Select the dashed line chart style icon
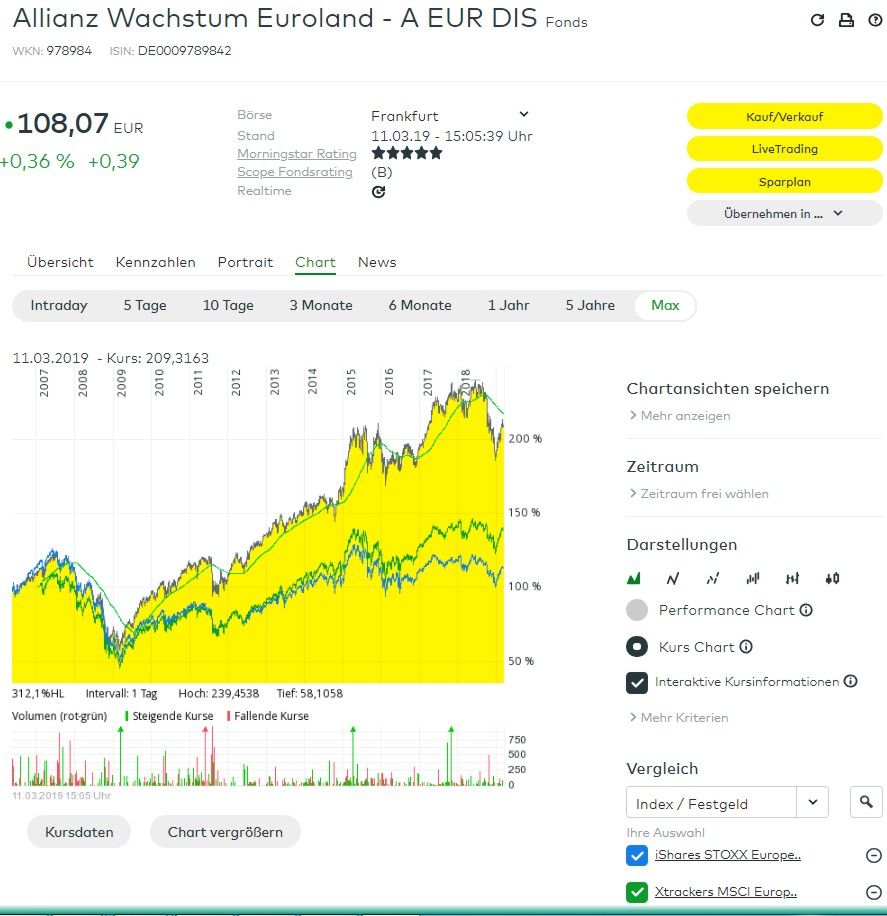This screenshot has height=916, width=887. coord(712,578)
